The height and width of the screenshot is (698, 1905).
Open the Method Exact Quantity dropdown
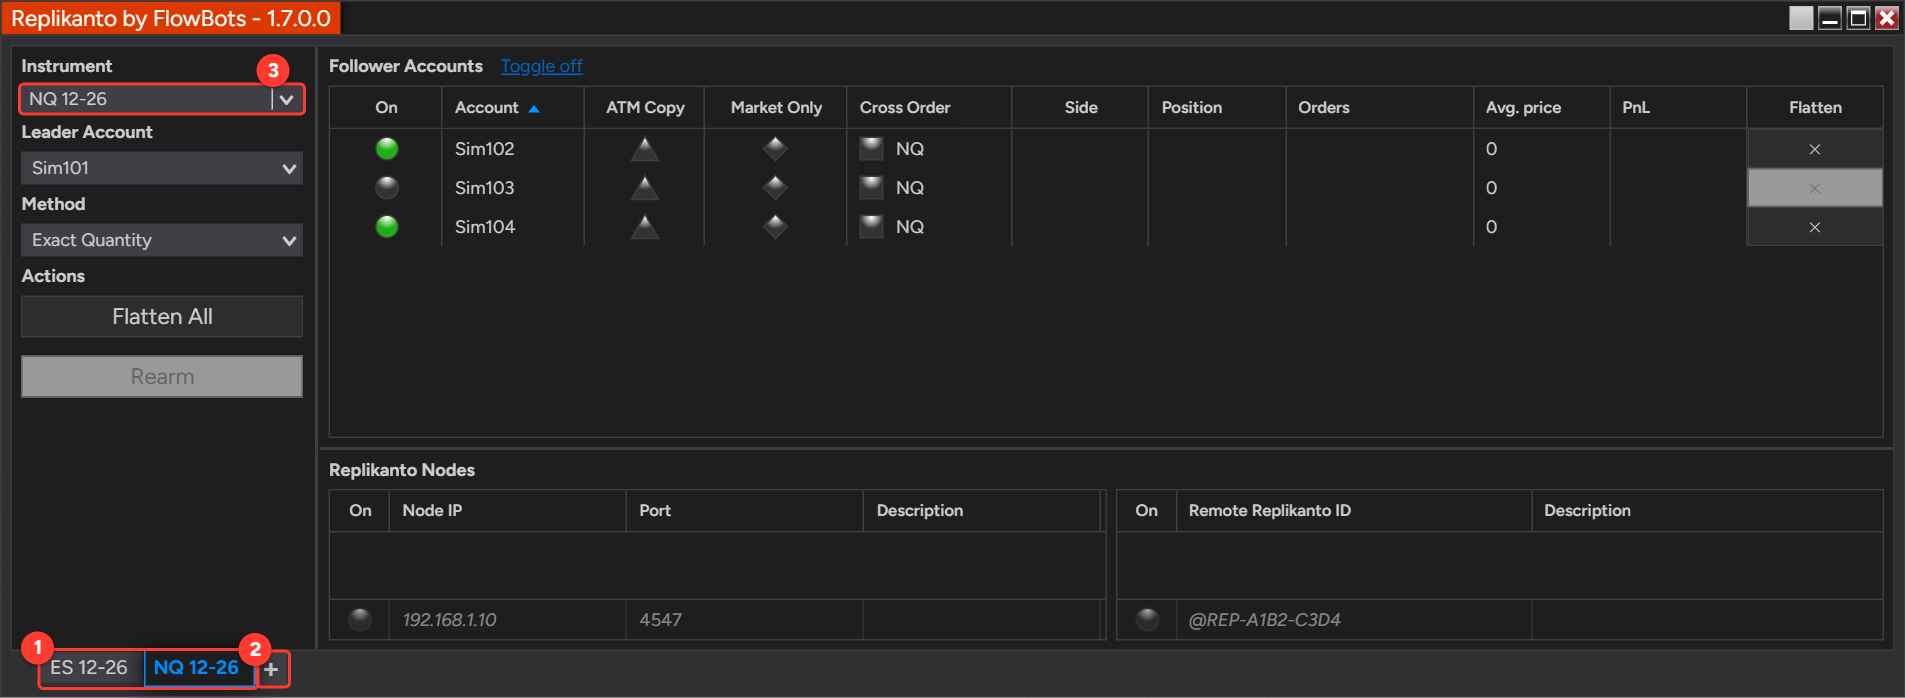click(x=162, y=240)
